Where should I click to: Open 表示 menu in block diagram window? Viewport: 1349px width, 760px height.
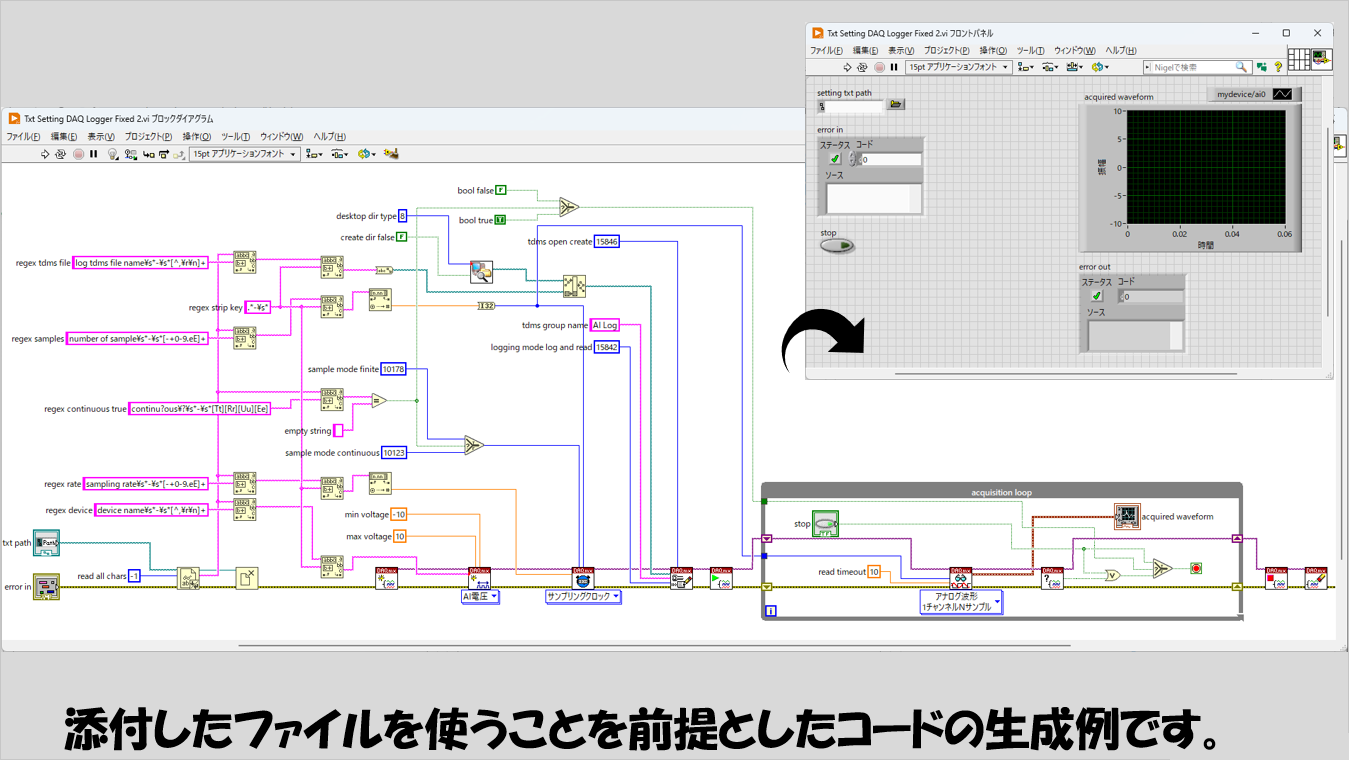pyautogui.click(x=100, y=137)
